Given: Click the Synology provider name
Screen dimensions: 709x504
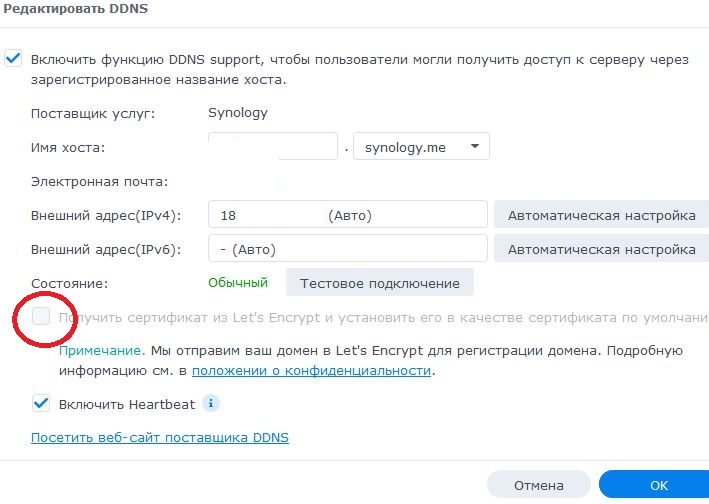Looking at the screenshot, I should tap(237, 113).
